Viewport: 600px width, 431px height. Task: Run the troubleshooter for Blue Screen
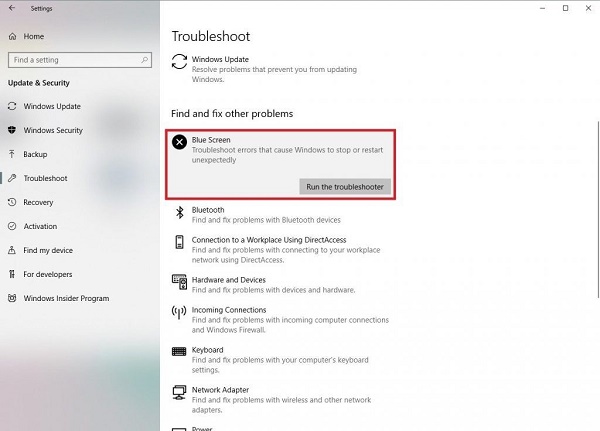tap(345, 187)
